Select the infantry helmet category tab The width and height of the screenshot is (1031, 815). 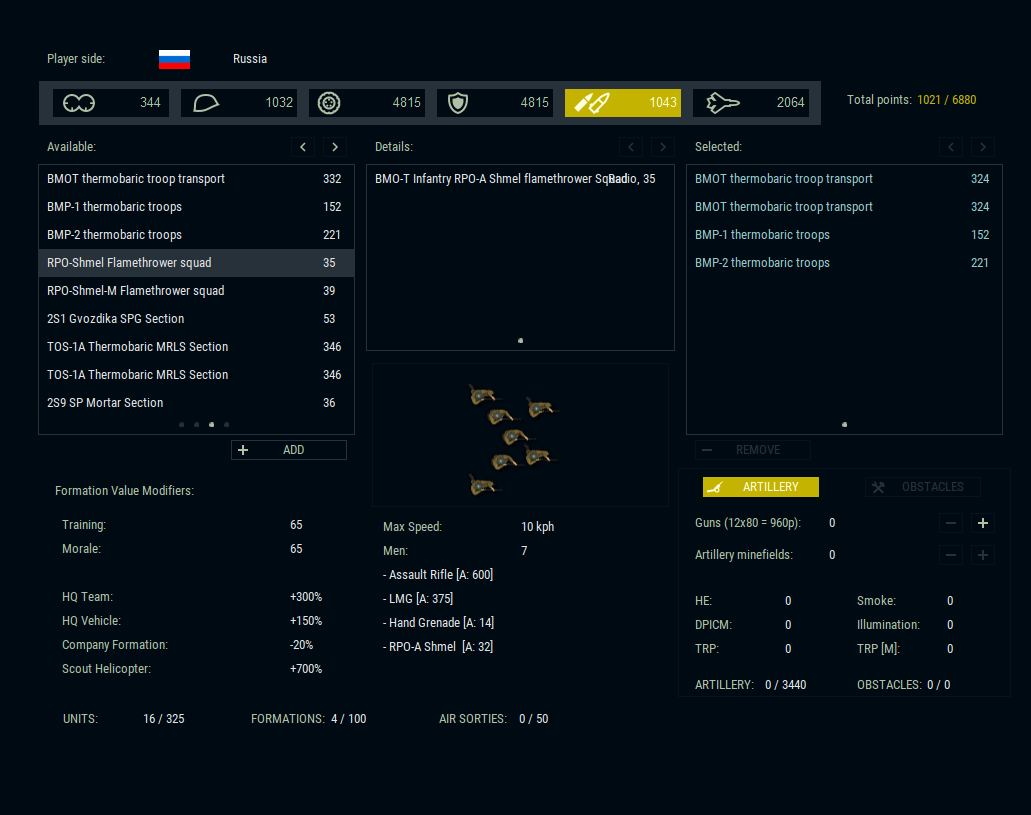pos(239,103)
